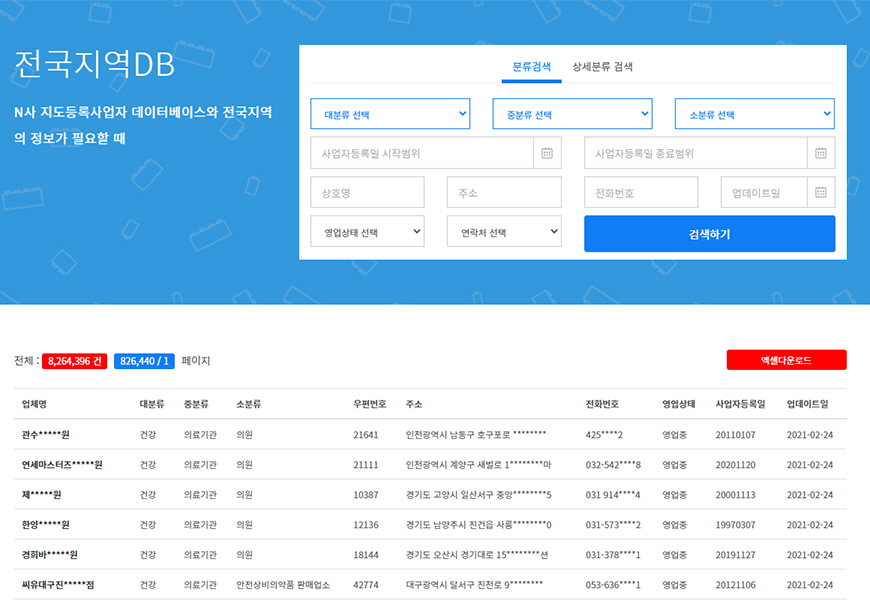Viewport: 870px width, 604px height.
Task: Expand the 중분류 선택 dropdown
Action: click(572, 114)
